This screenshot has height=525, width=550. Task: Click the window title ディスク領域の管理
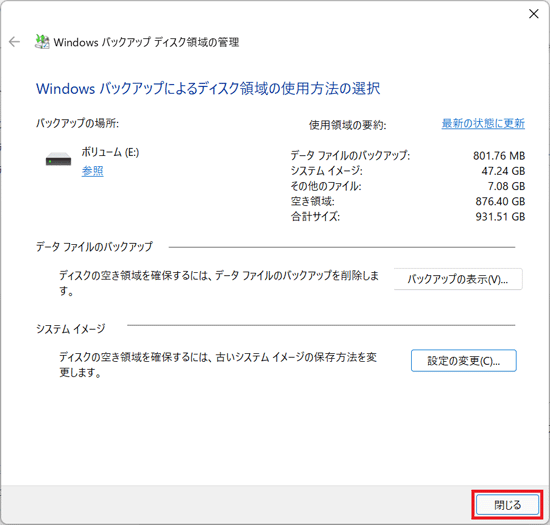(146, 42)
